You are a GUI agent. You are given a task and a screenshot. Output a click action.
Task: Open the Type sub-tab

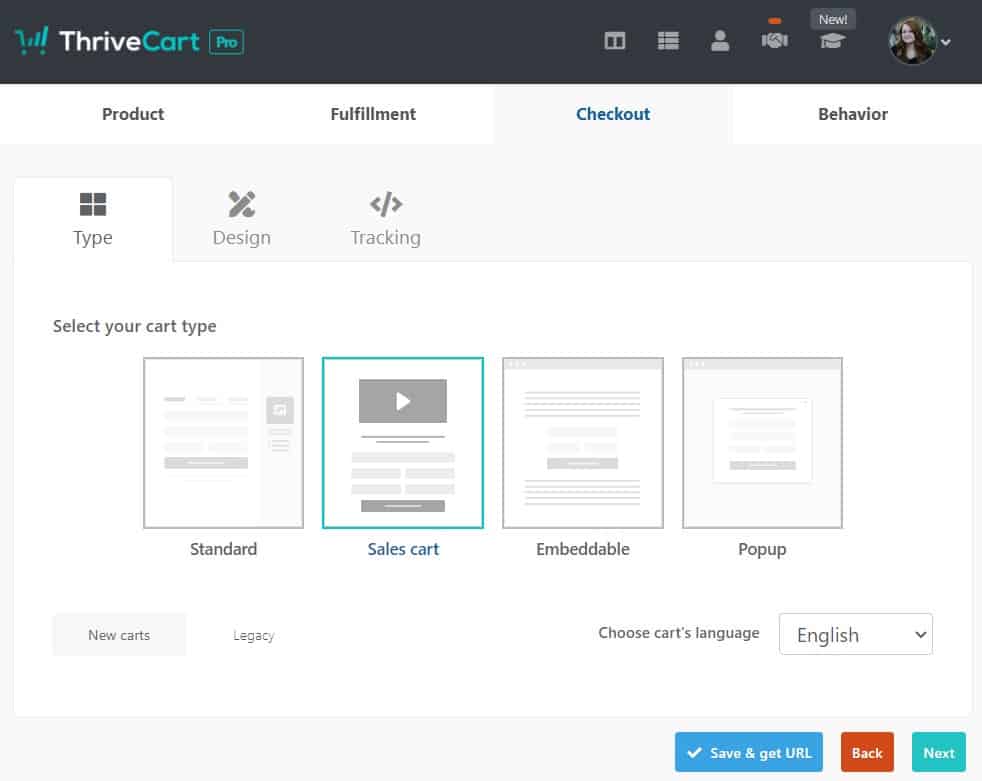[x=93, y=219]
